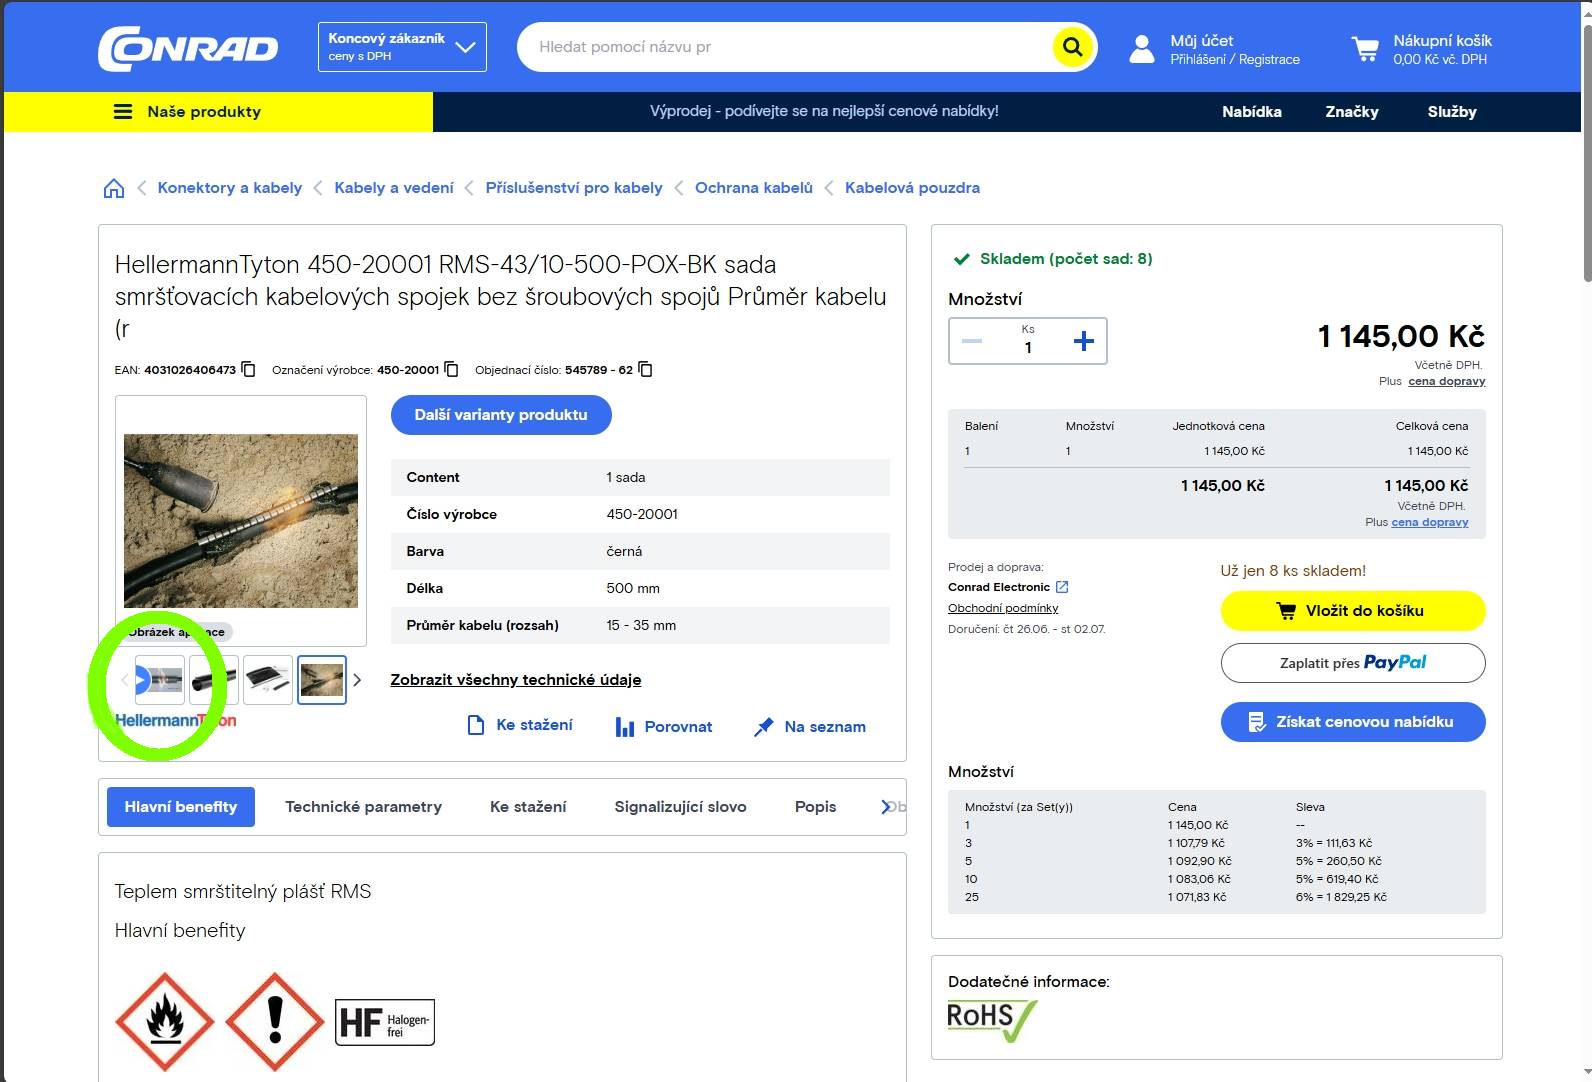
Task: Open the Nákupní košík cart icon
Action: click(x=1365, y=48)
